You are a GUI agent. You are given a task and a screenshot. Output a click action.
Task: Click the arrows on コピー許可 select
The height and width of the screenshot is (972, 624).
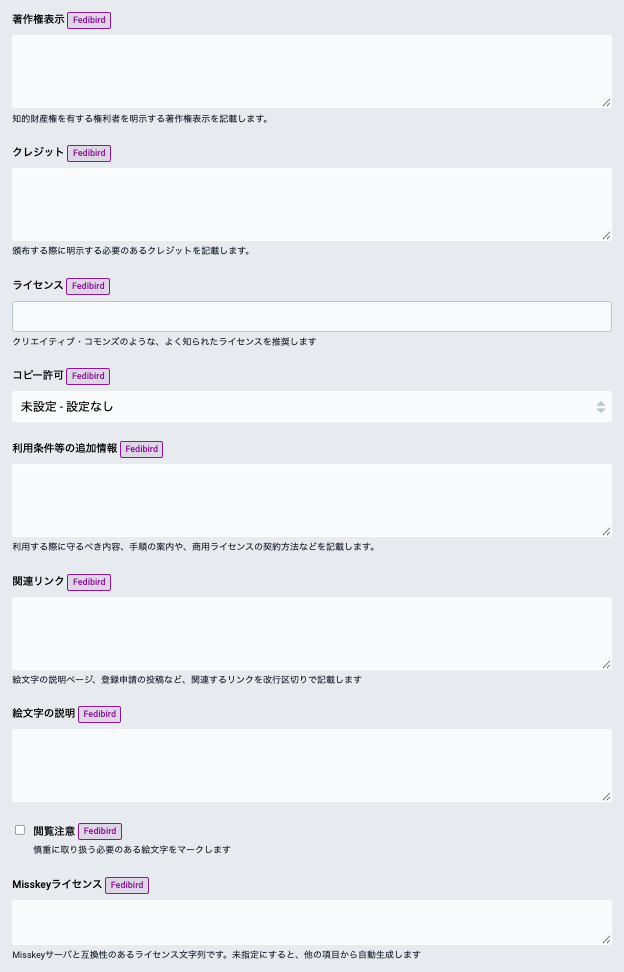tap(600, 407)
